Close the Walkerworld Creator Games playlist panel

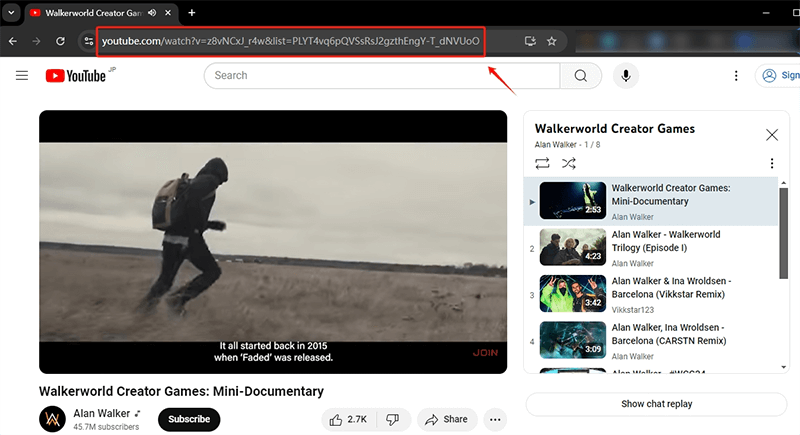(772, 135)
